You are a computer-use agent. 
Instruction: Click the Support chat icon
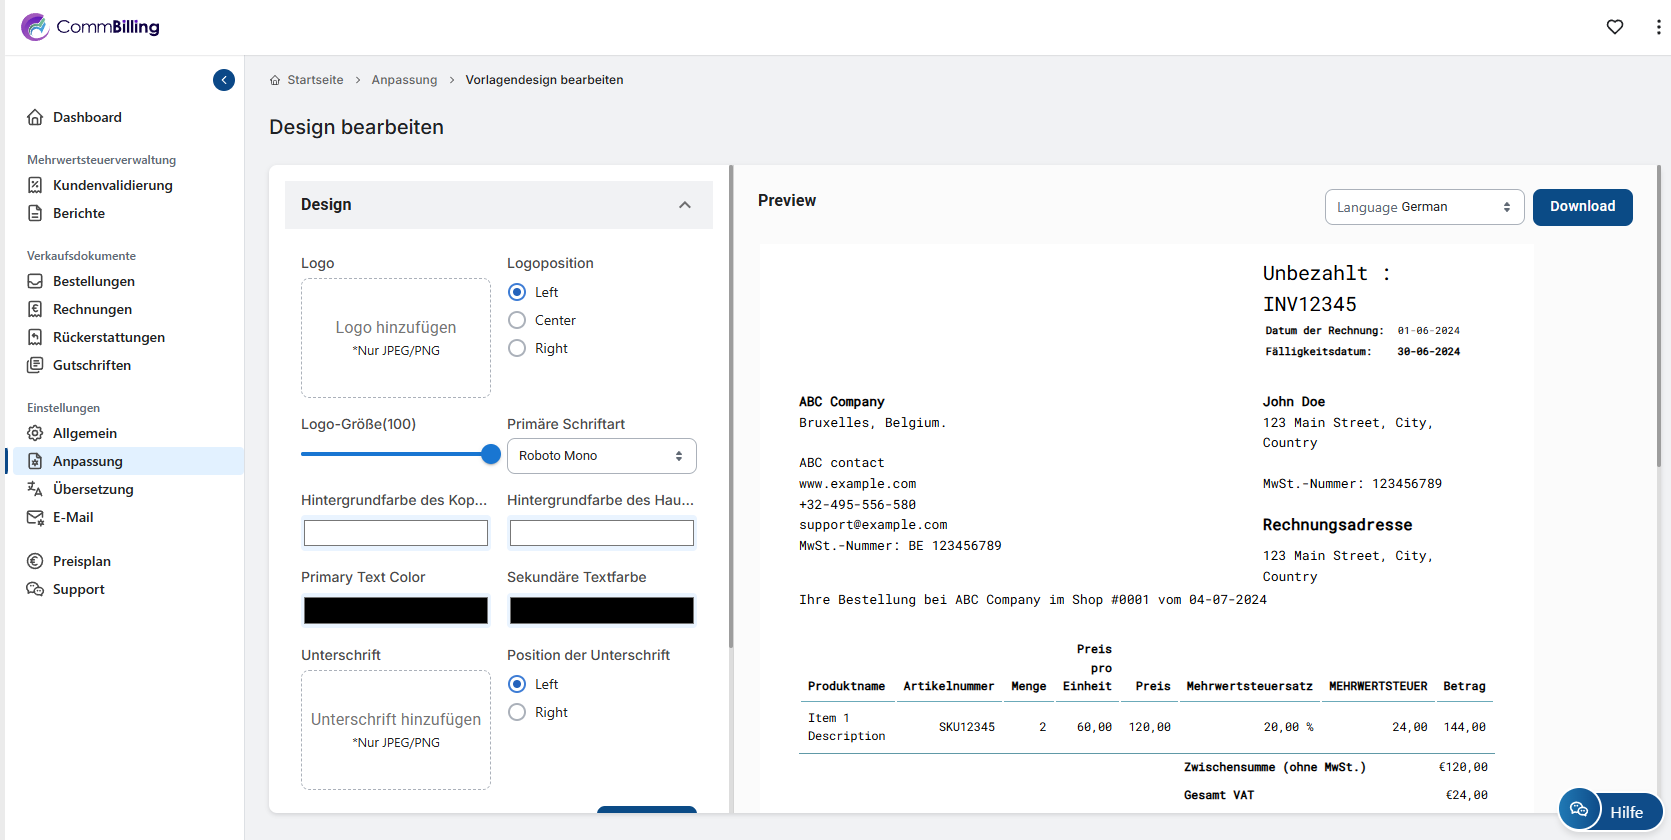coord(35,589)
